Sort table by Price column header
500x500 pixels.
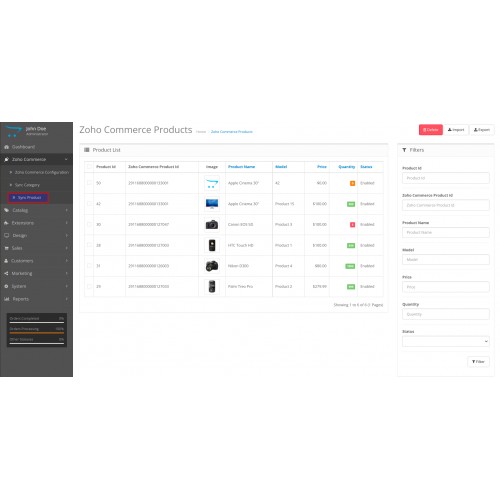coord(322,167)
